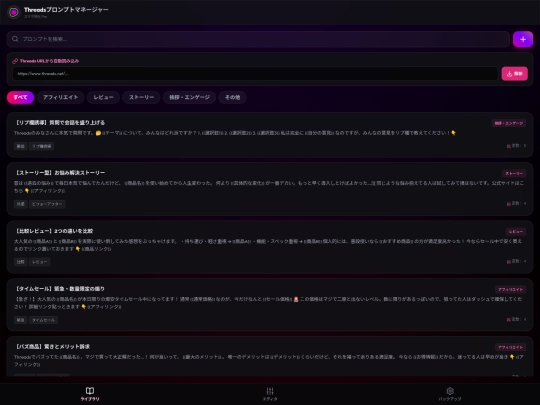Screen dimensions: 540x405
Task: Click into the Threads URL input field
Action: point(255,73)
